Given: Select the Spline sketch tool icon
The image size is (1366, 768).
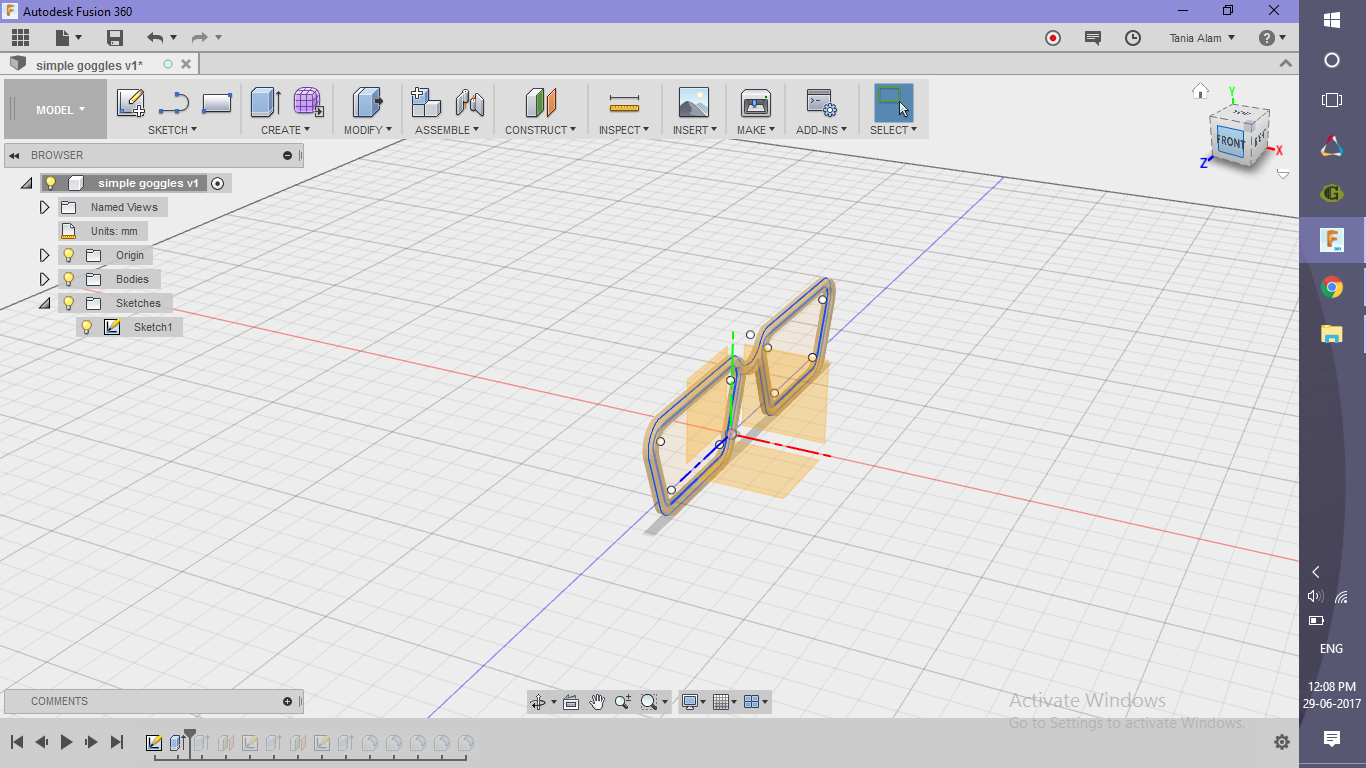Looking at the screenshot, I should point(174,103).
